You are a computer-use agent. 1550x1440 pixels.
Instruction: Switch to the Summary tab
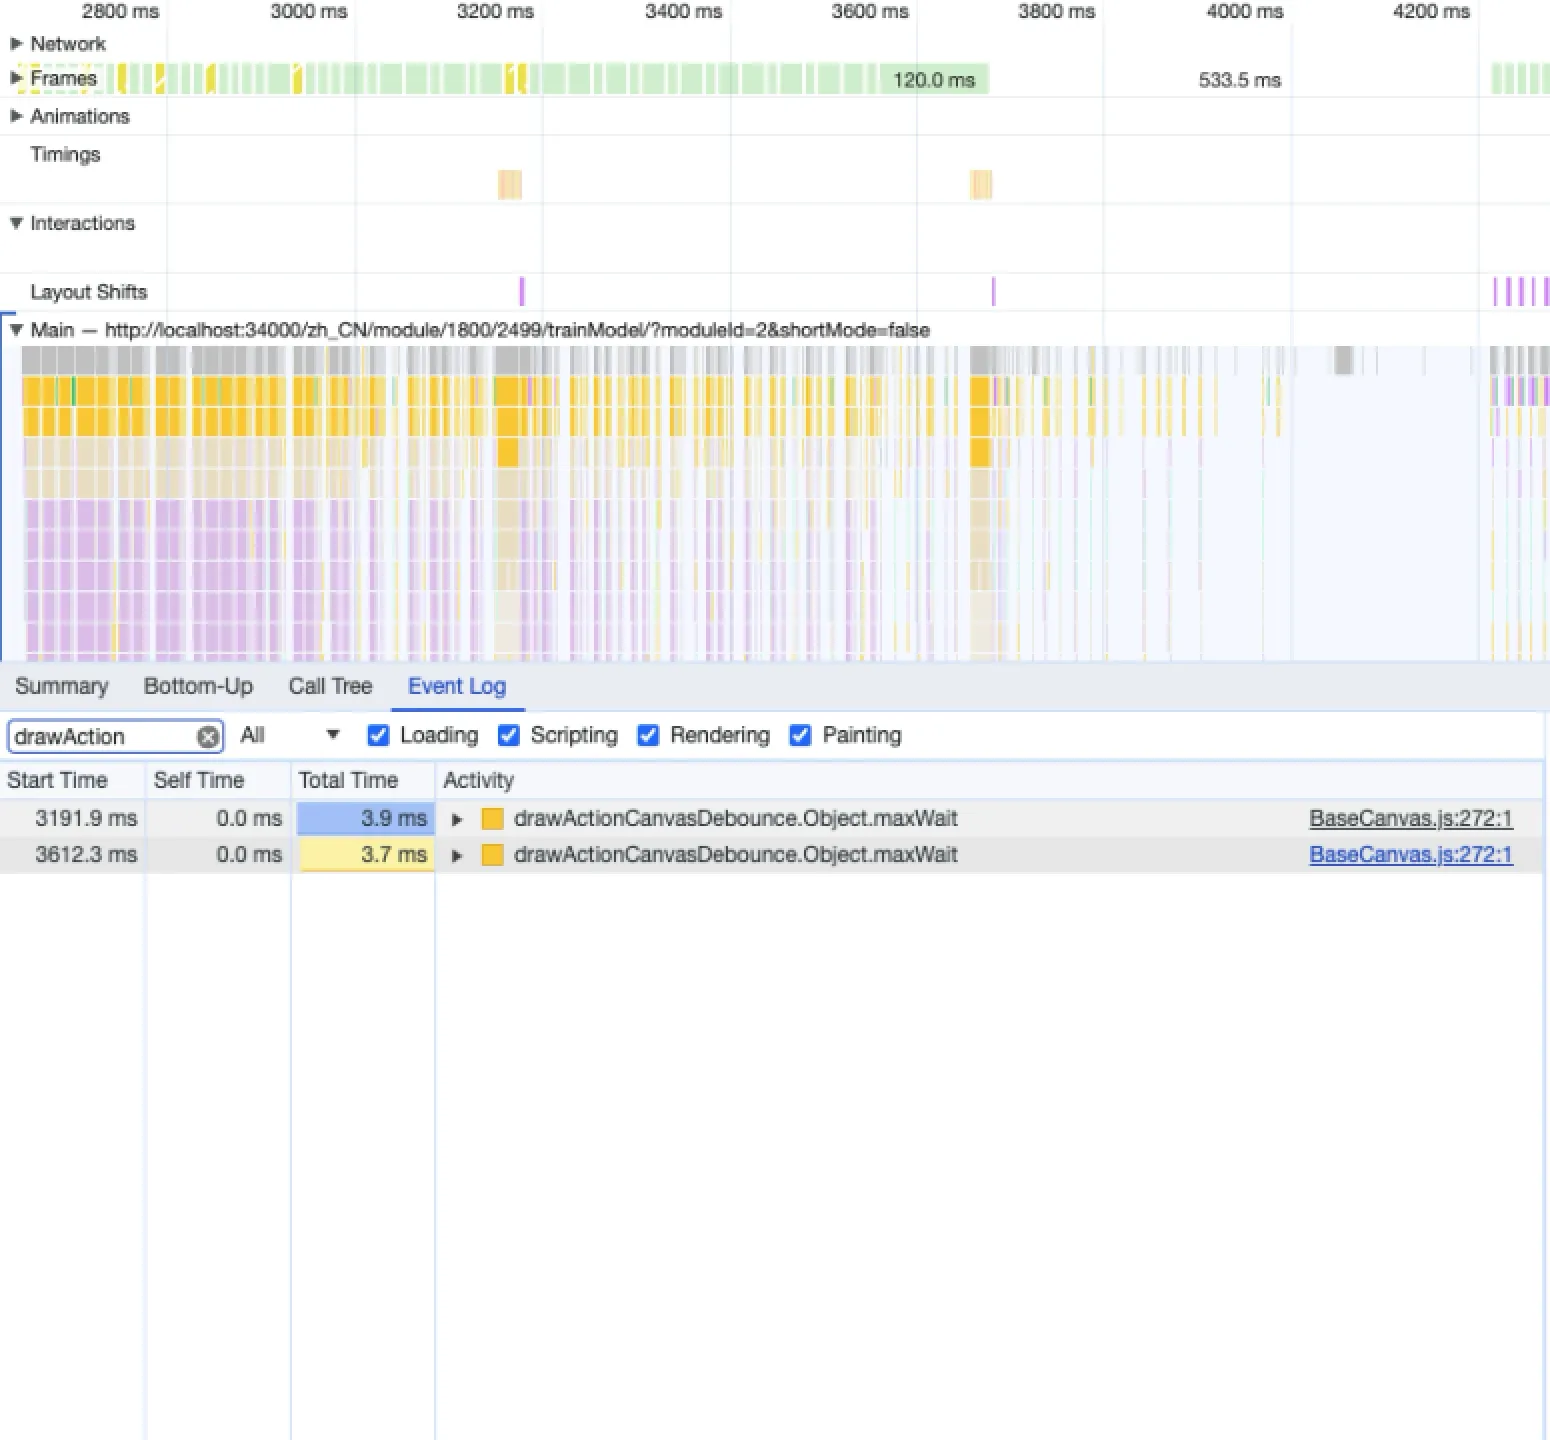click(x=61, y=686)
